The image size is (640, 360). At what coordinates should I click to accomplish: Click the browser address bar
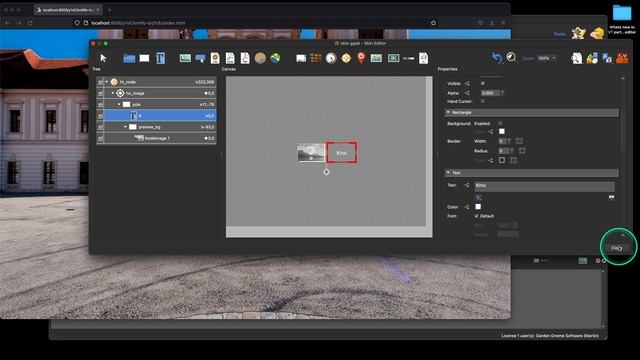tap(257, 23)
